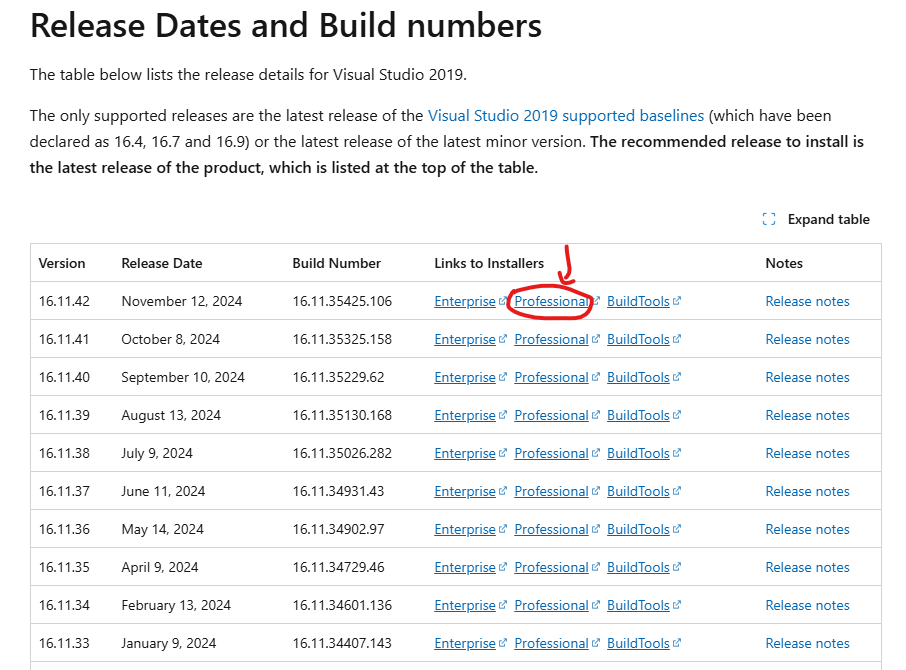Download BuildTools installer for 16.11.38
906x670 pixels.
[x=638, y=453]
